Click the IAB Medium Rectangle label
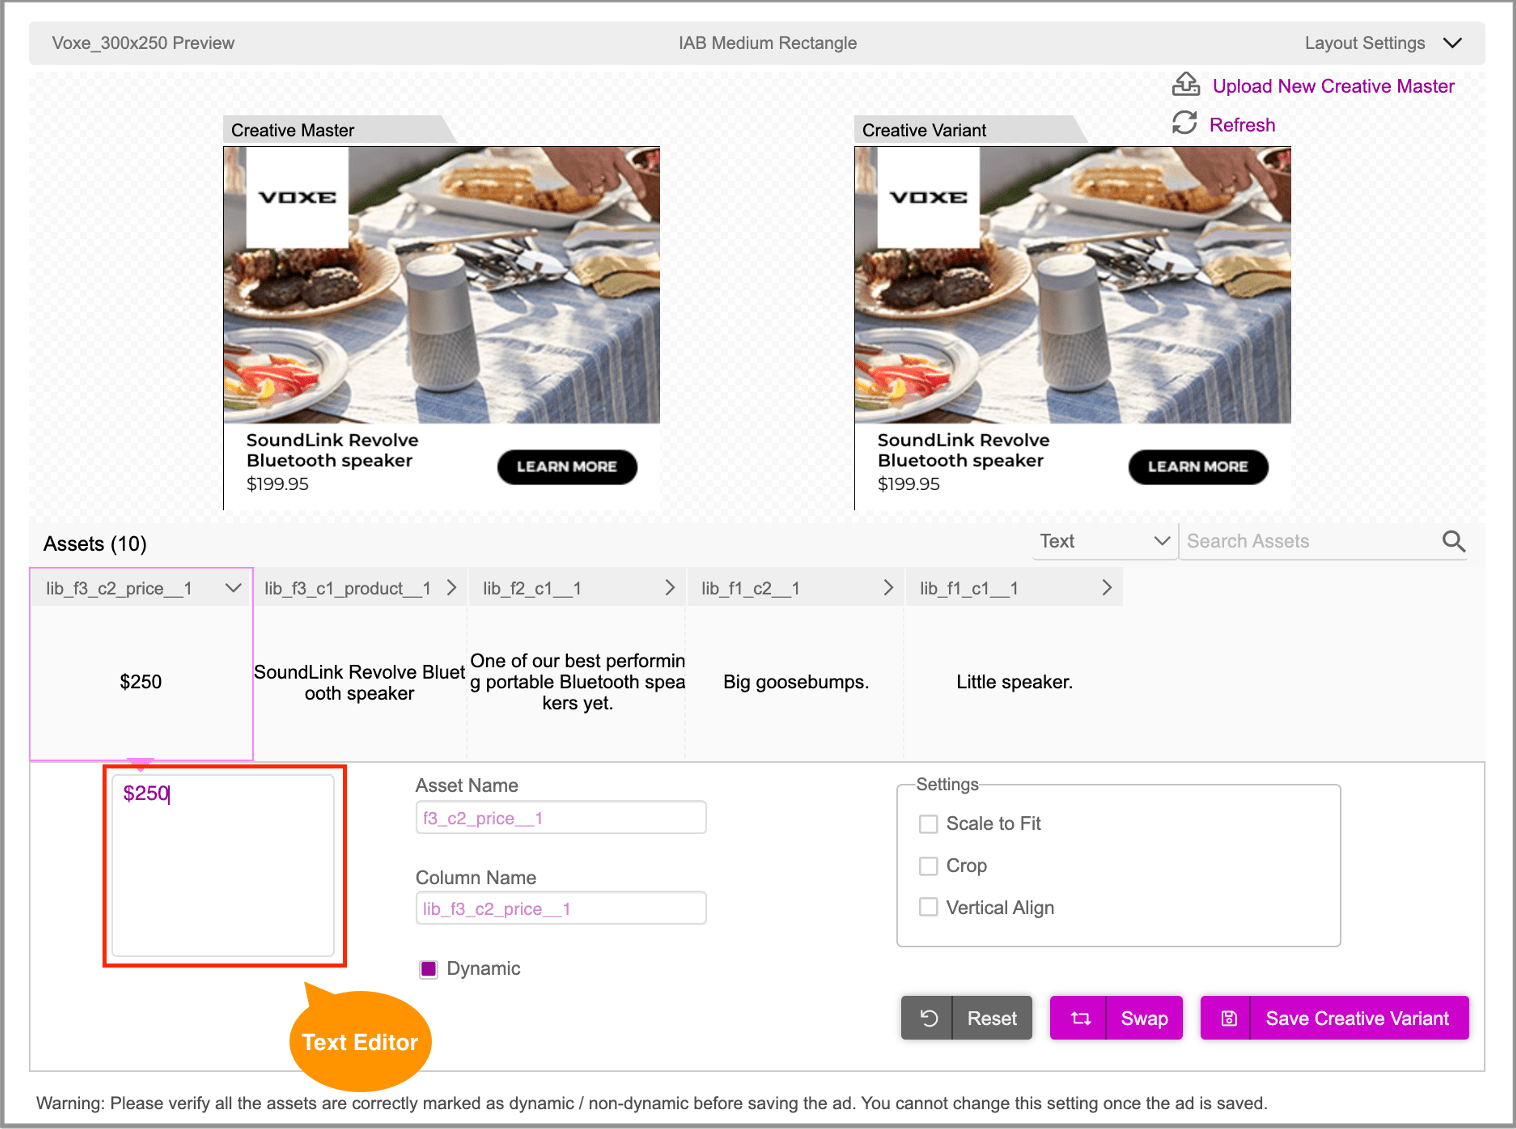This screenshot has width=1516, height=1129. coord(767,43)
